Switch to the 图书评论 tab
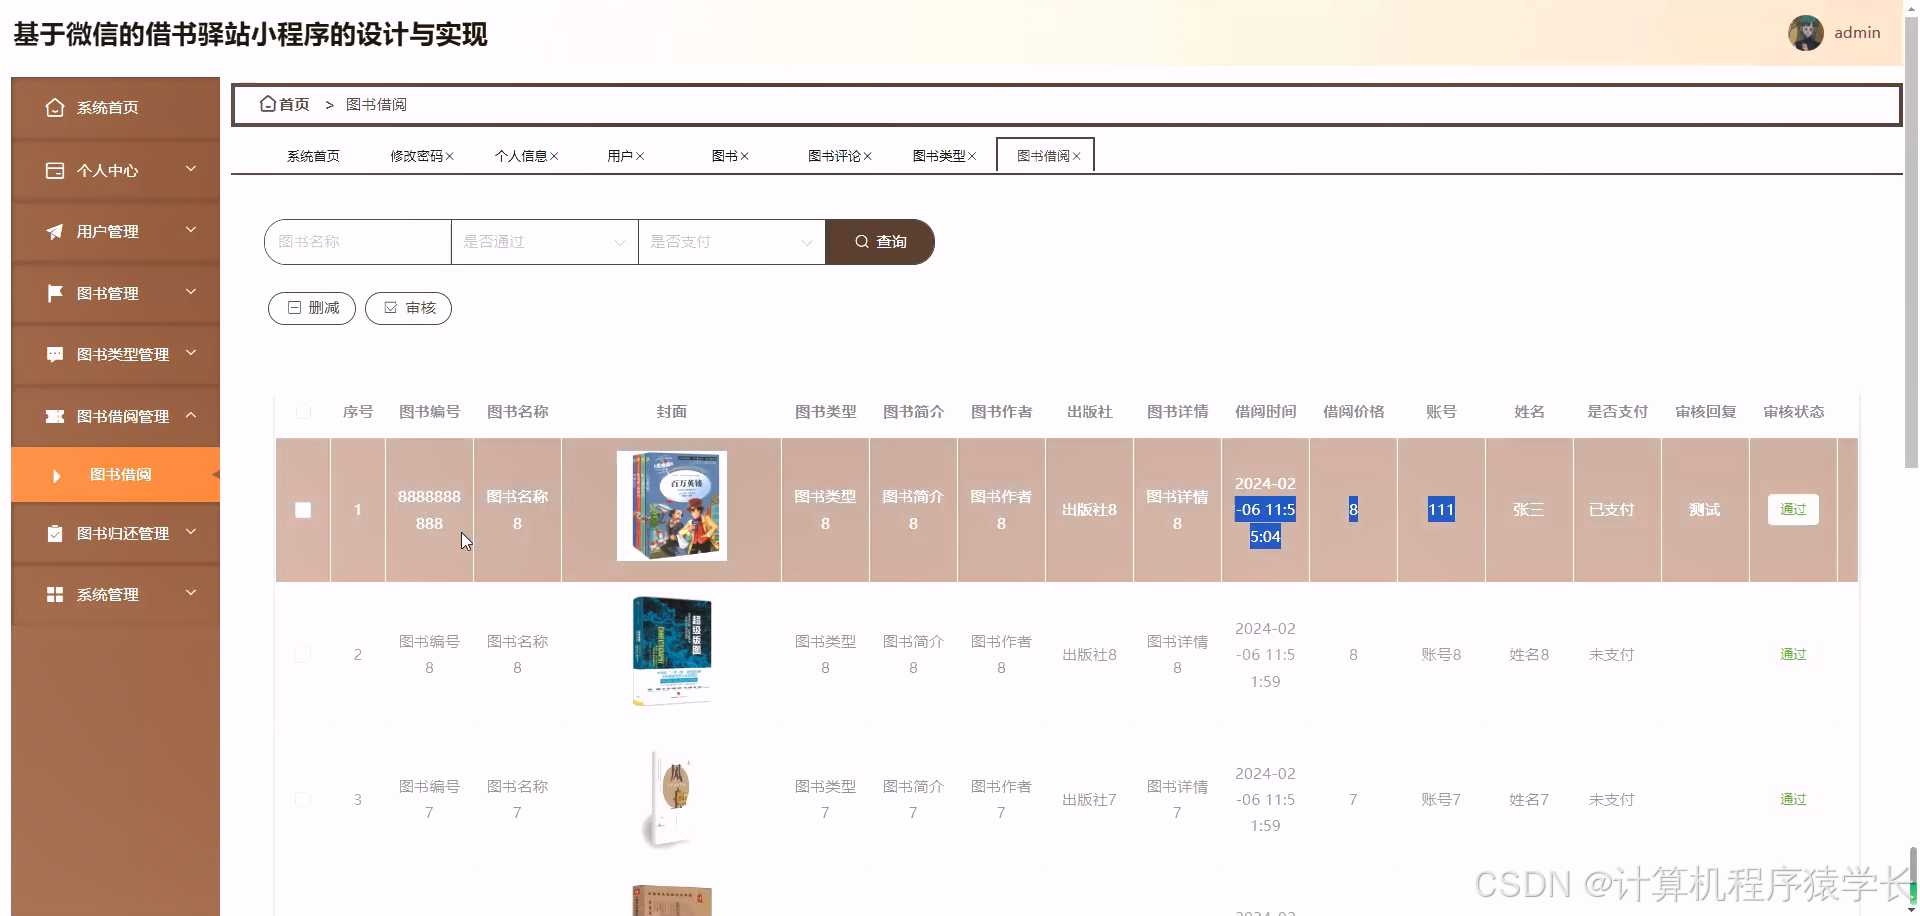 coord(834,156)
